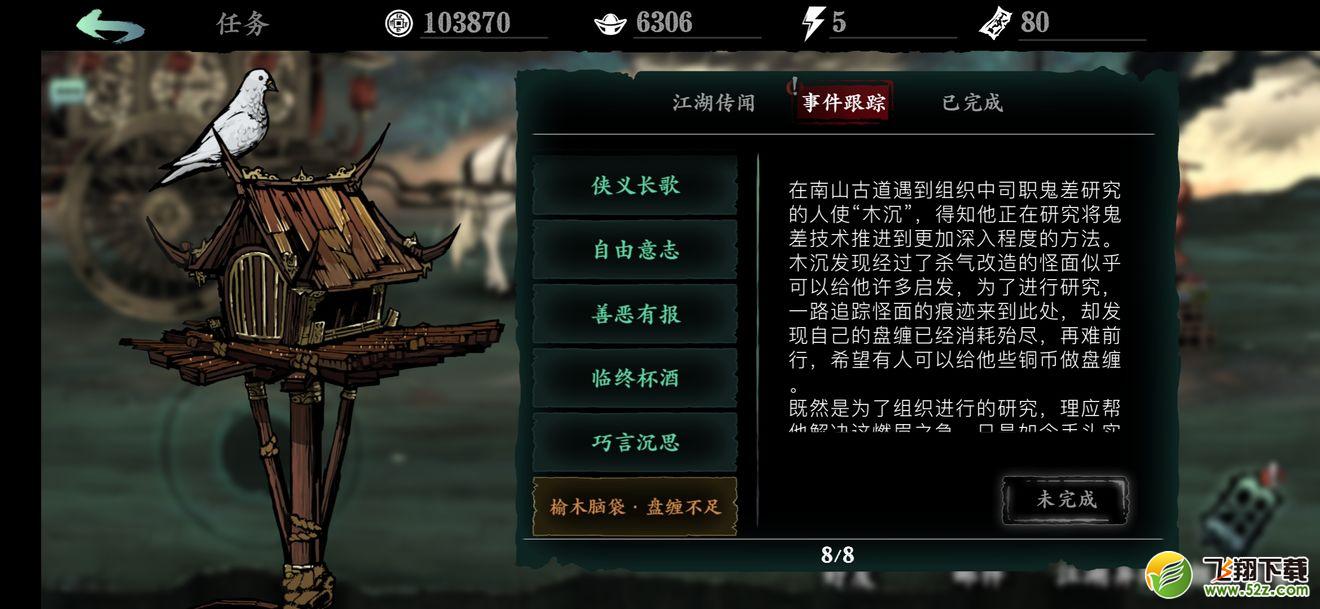Screen dimensions: 1320x609
Task: Select the 事件跟踪 tab
Action: (x=843, y=103)
